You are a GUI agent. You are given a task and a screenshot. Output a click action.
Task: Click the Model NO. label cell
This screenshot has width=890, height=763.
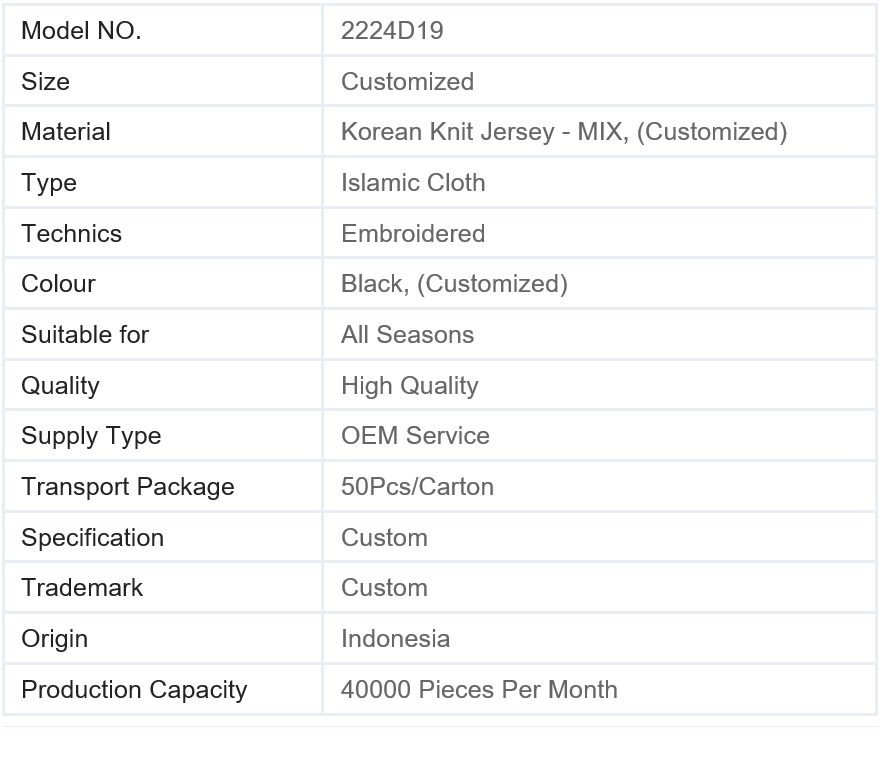(x=163, y=31)
